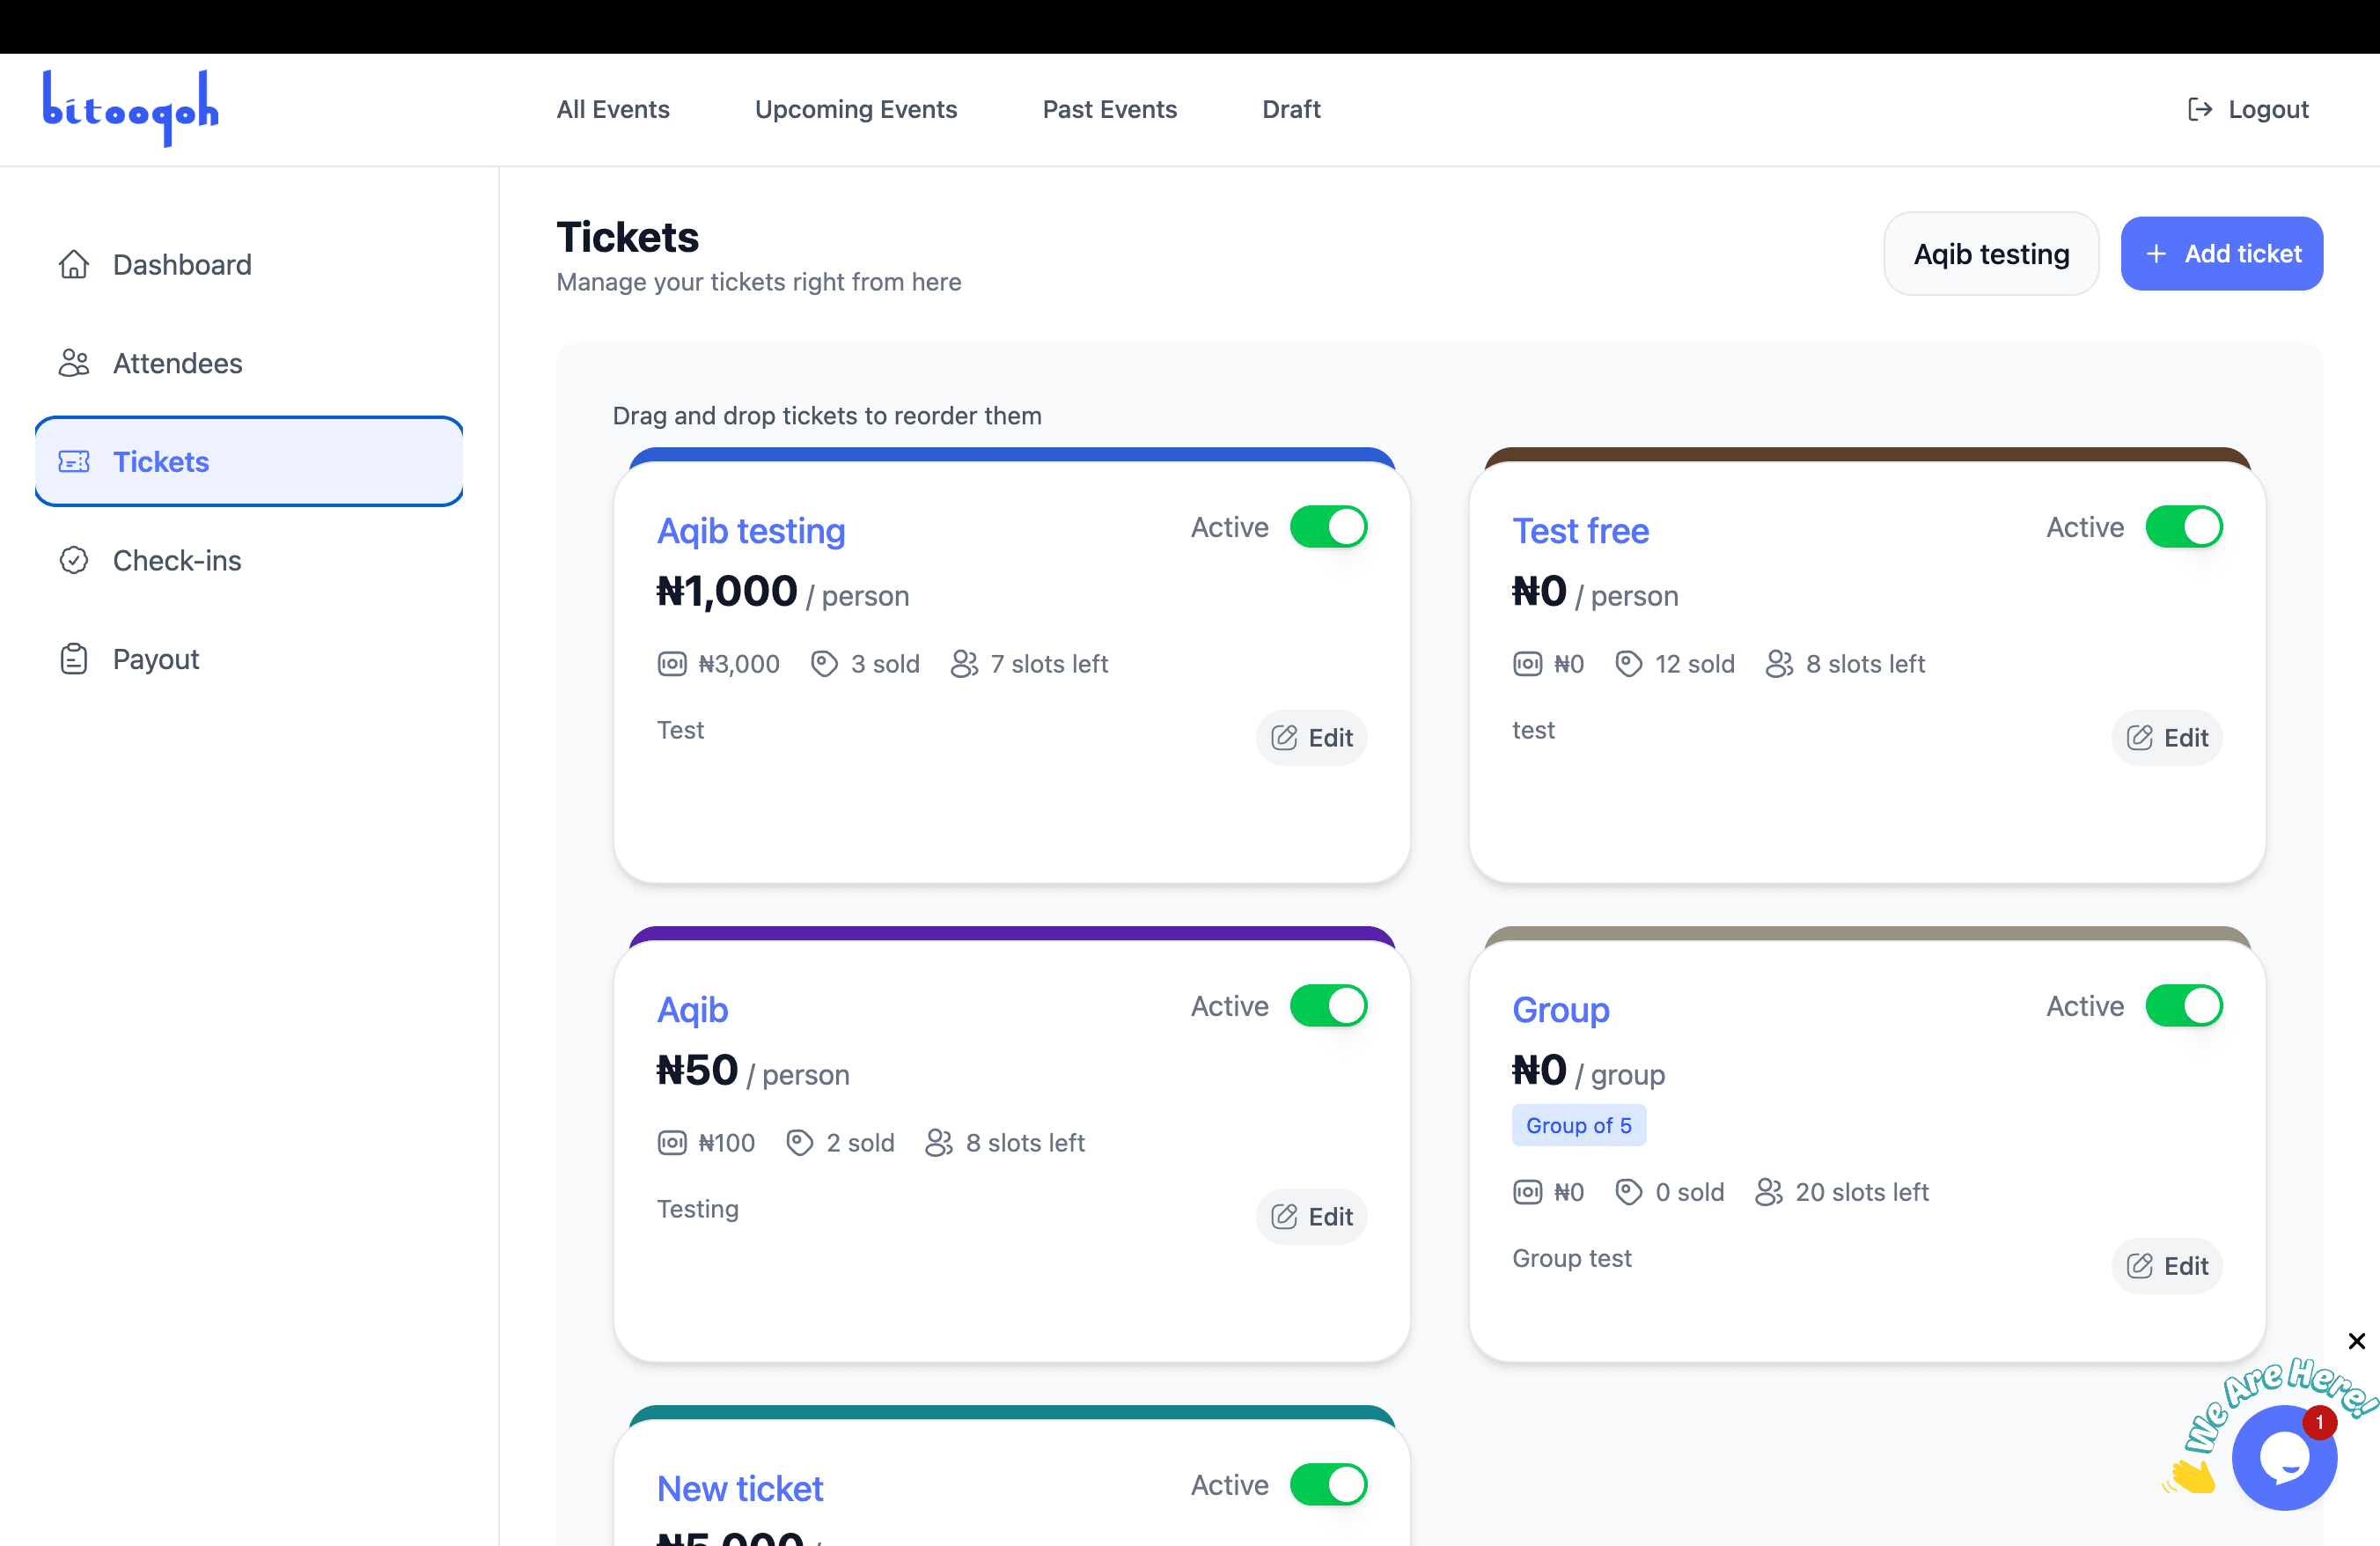
Task: Click slots icon on Aqib testing card
Action: point(964,664)
